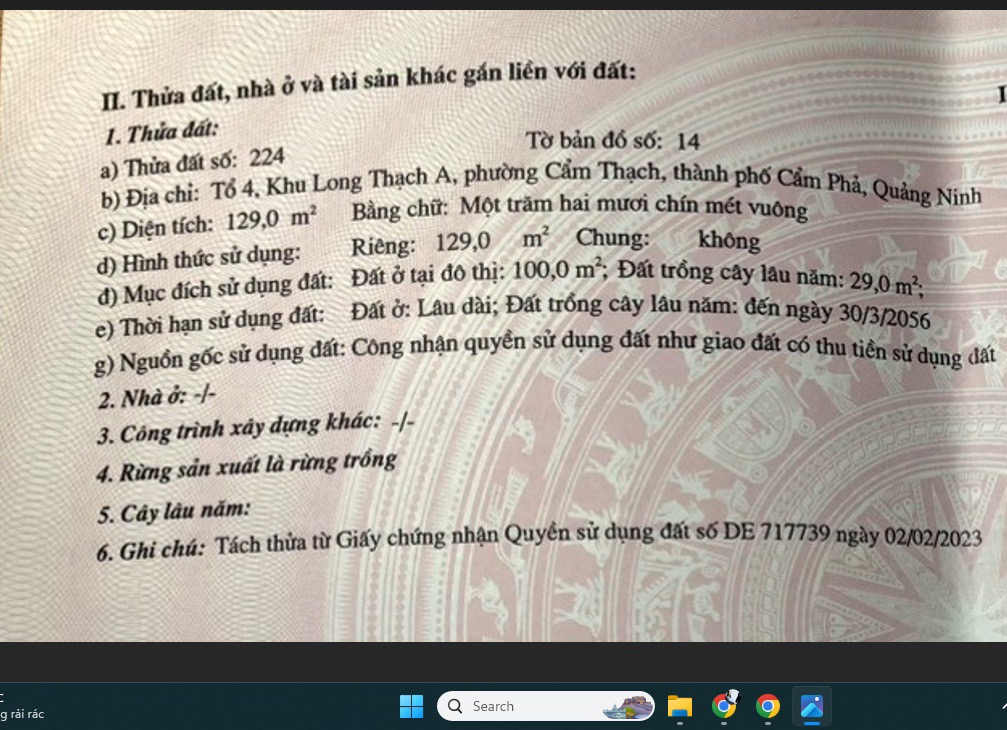Open the Windows Start menu
This screenshot has height=730, width=1007.
(411, 706)
